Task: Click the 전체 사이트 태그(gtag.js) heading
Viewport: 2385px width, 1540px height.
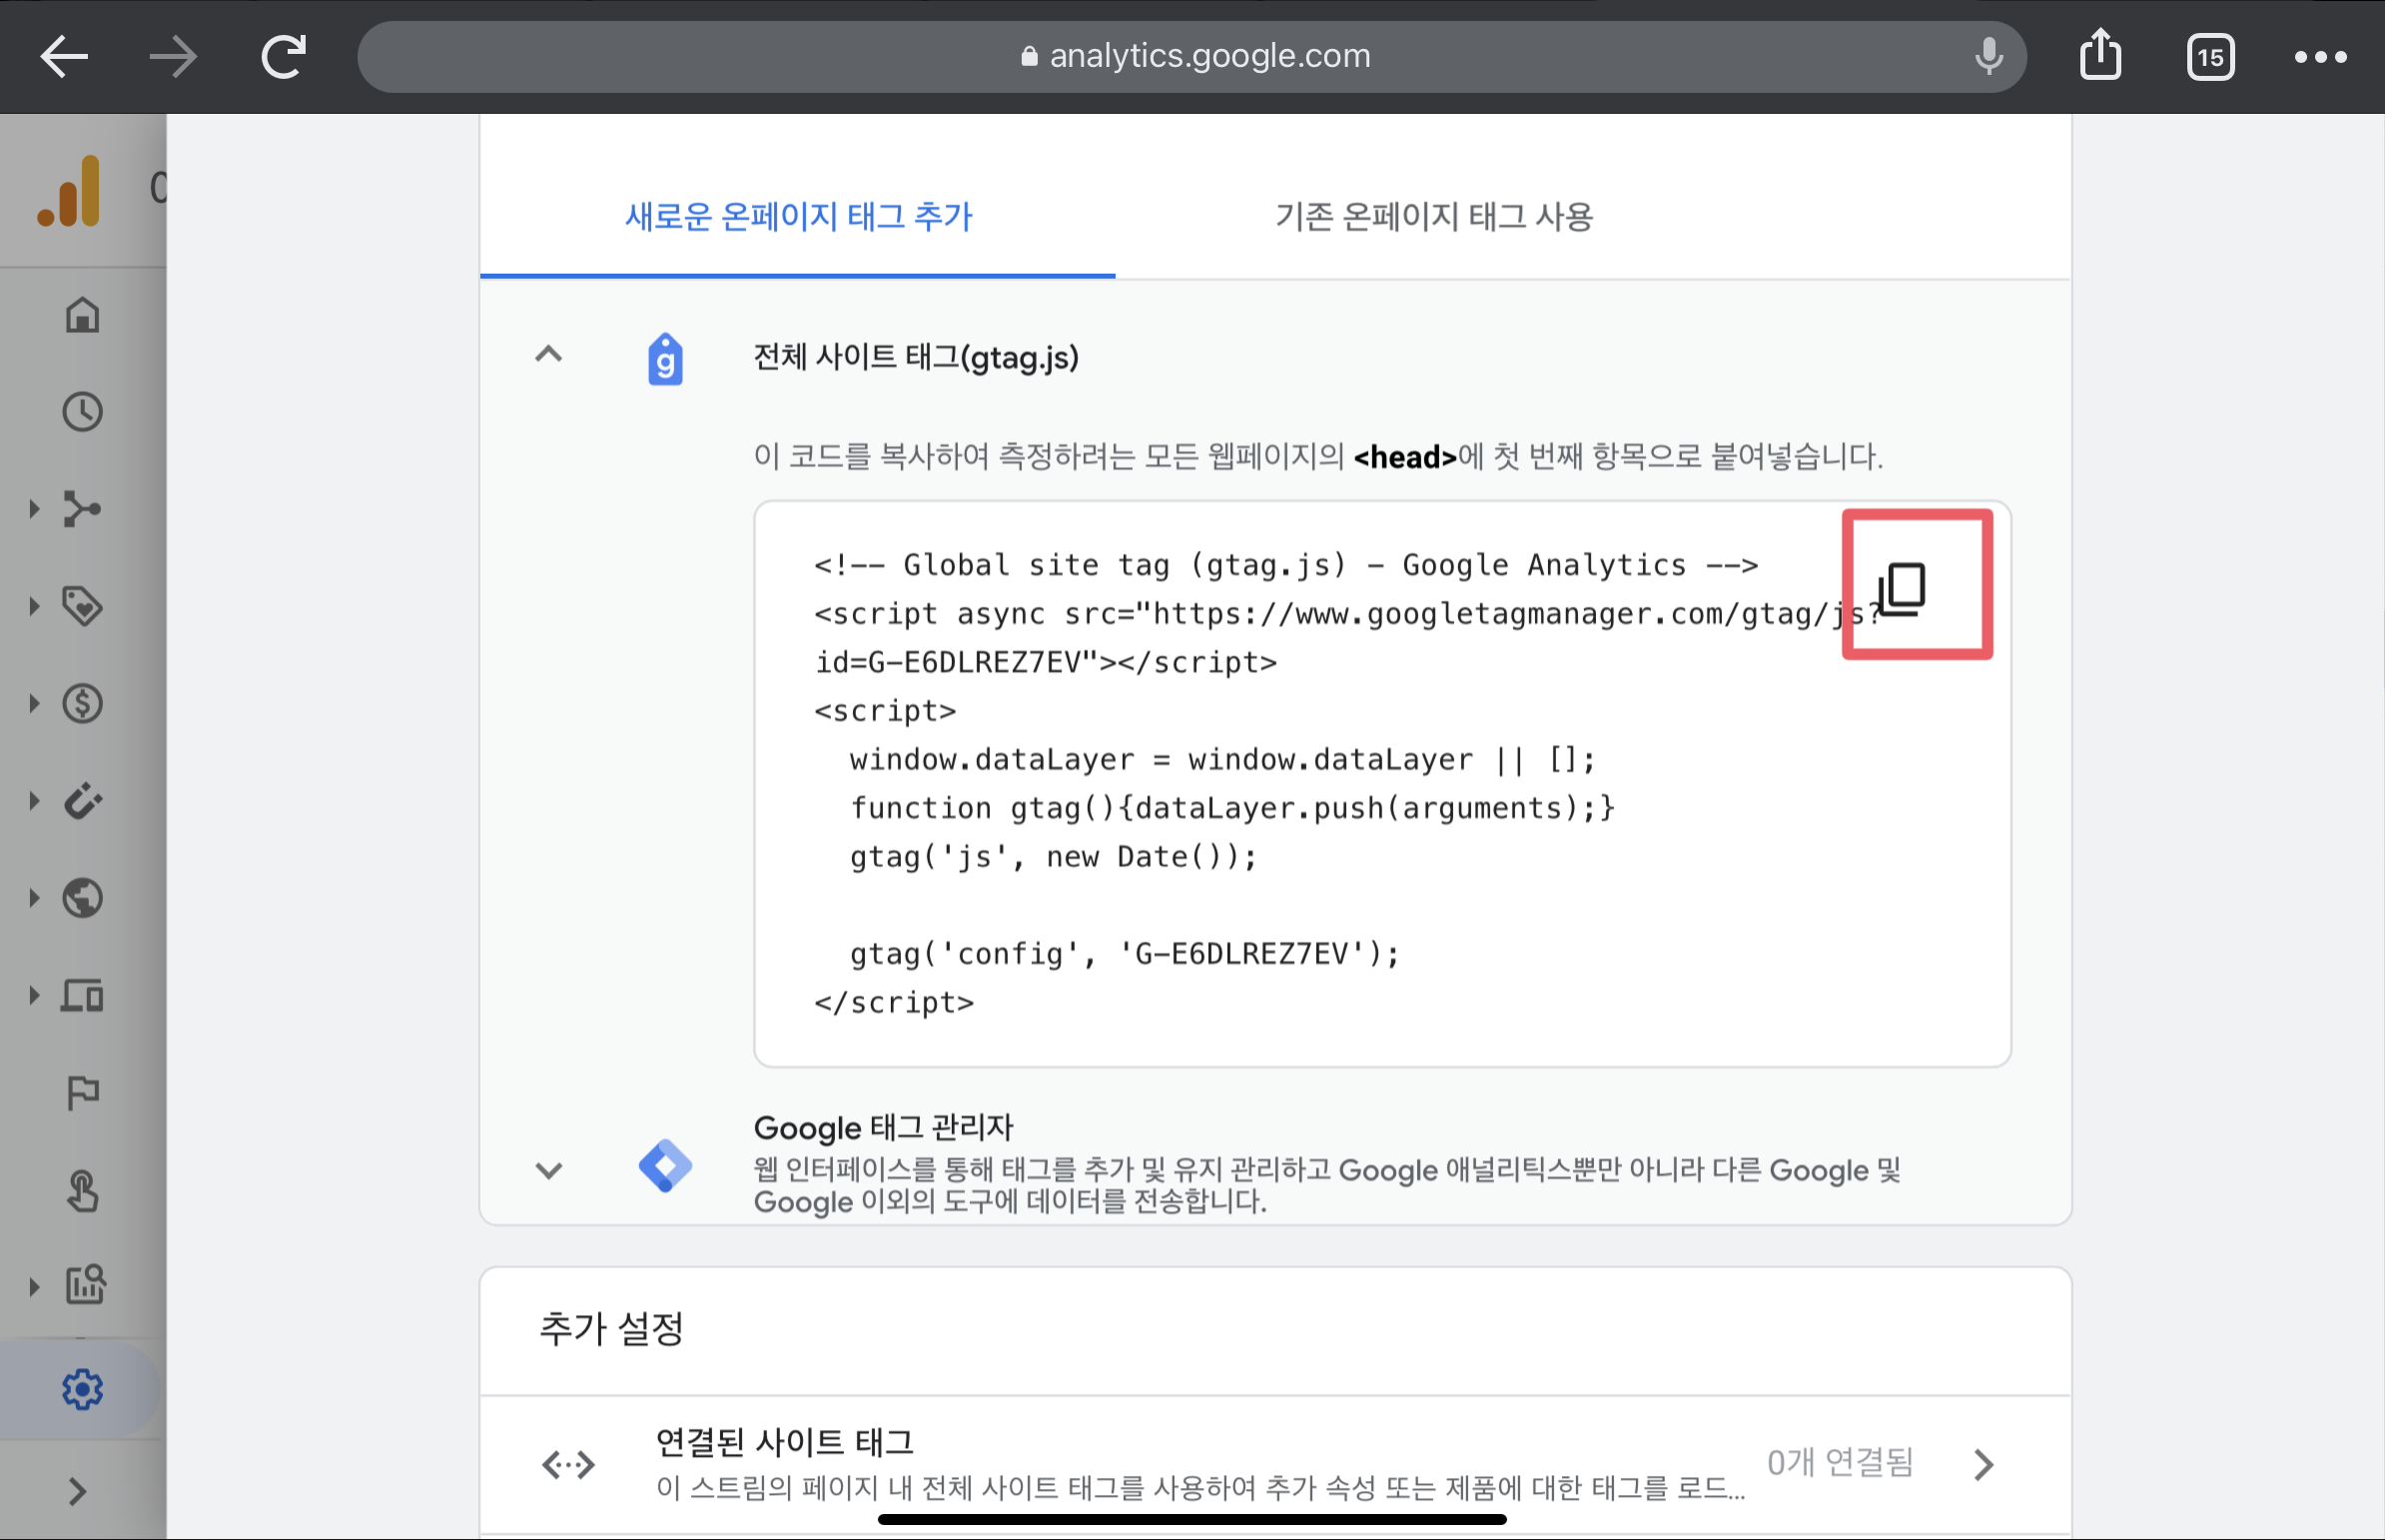Action: [x=916, y=358]
